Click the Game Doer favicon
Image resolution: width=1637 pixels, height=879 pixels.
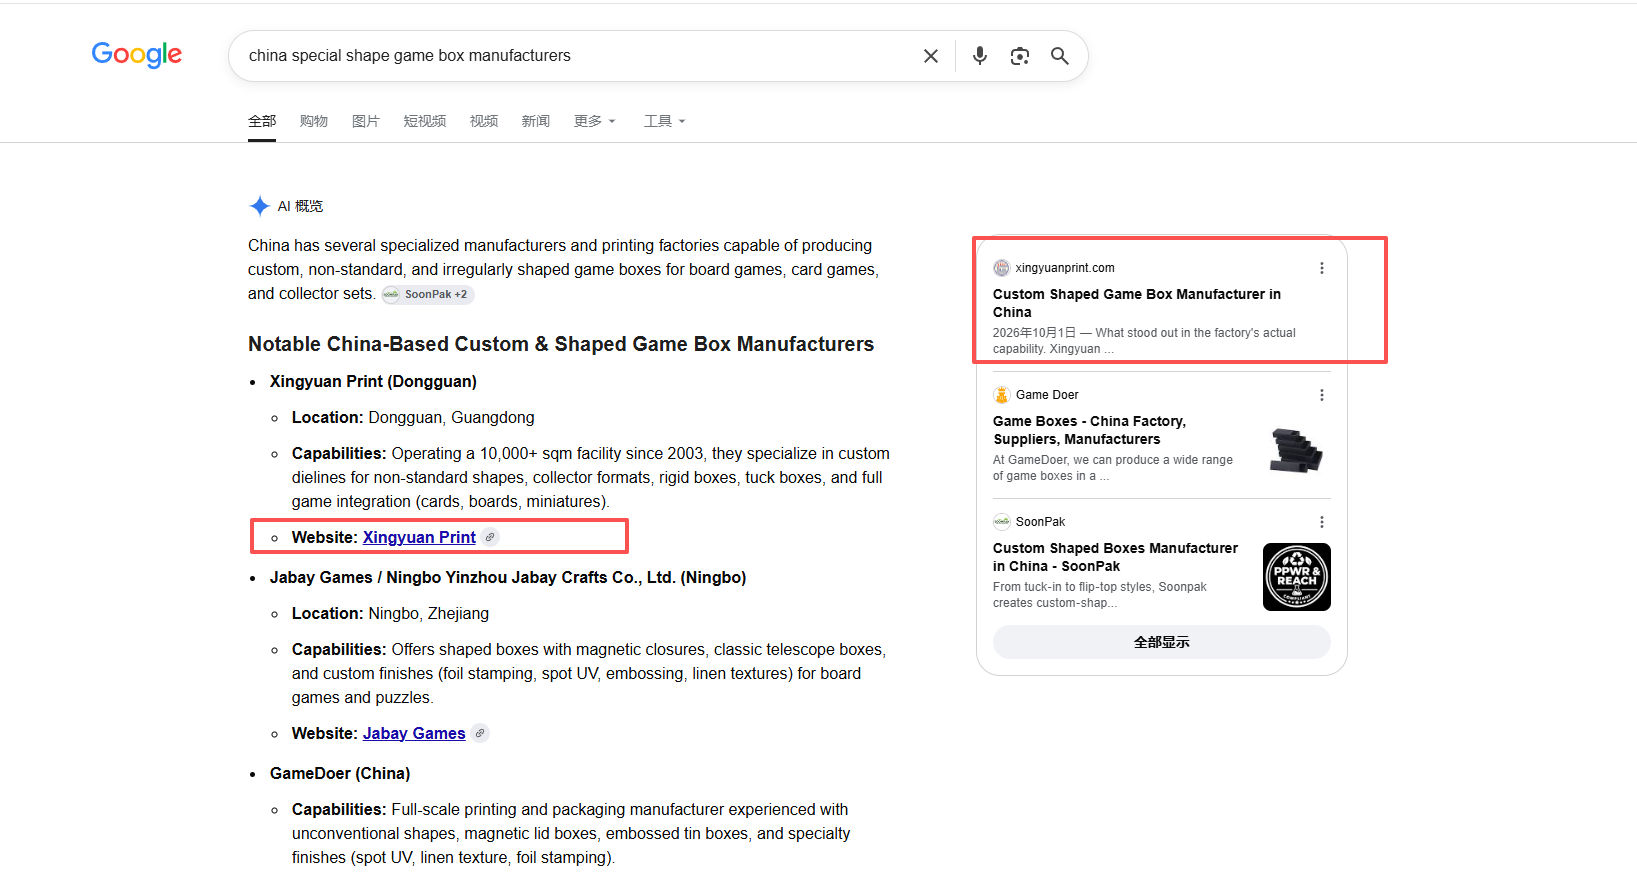[x=1001, y=395]
